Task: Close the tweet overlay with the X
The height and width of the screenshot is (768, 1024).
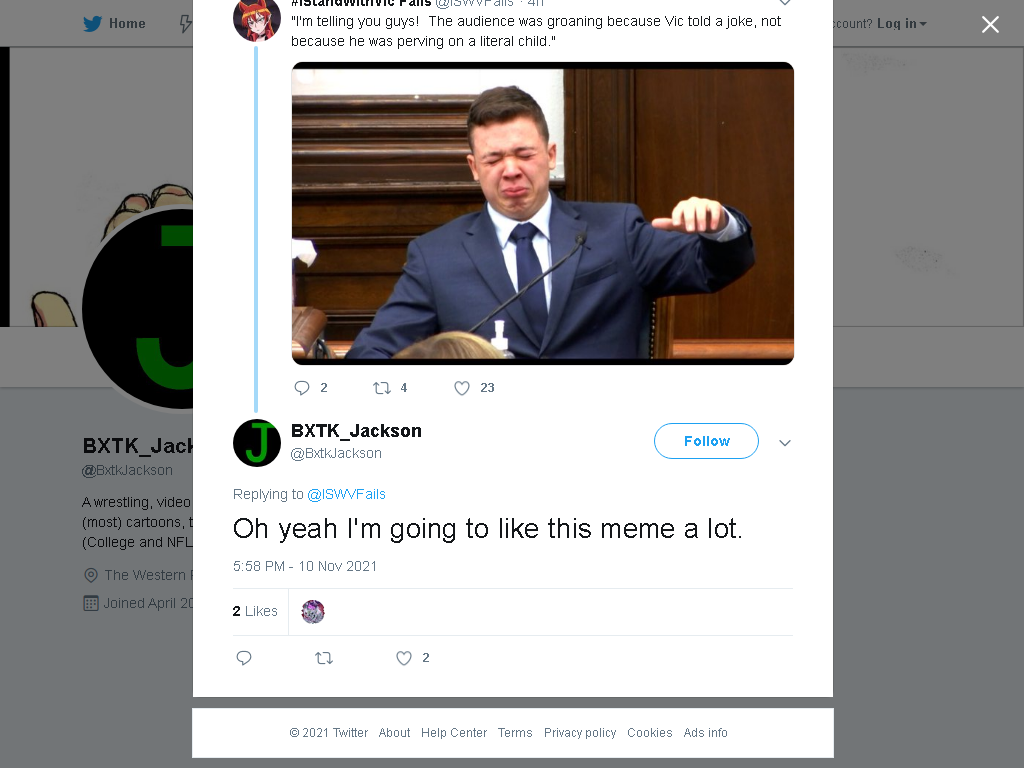Action: click(990, 25)
